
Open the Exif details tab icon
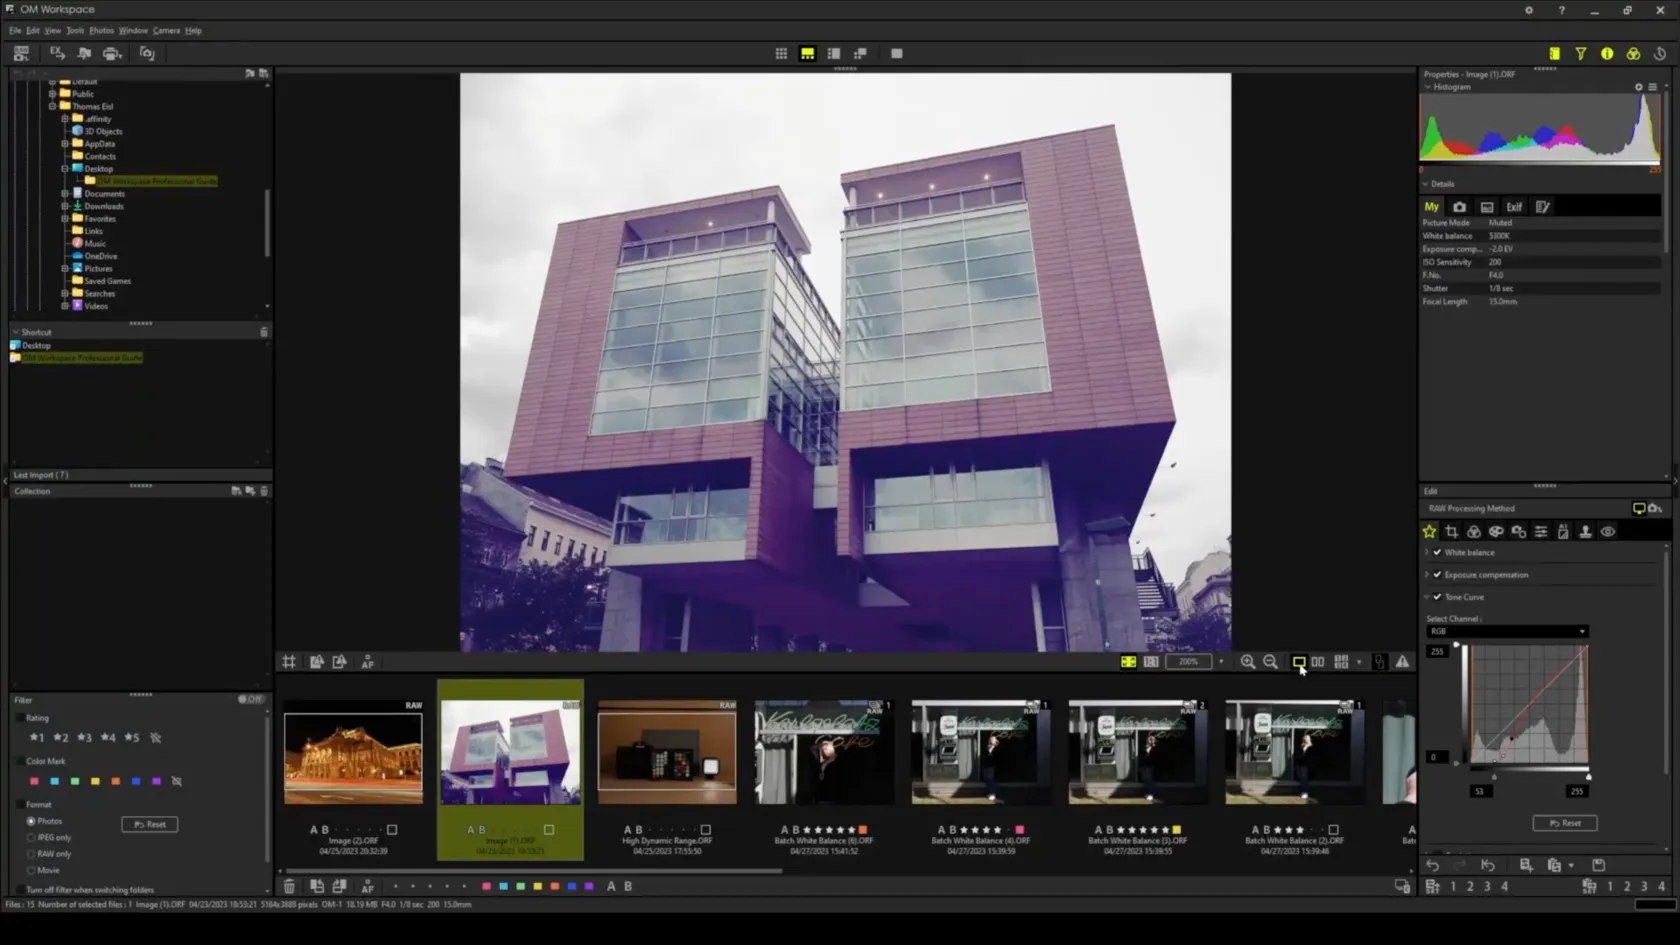click(x=1514, y=207)
